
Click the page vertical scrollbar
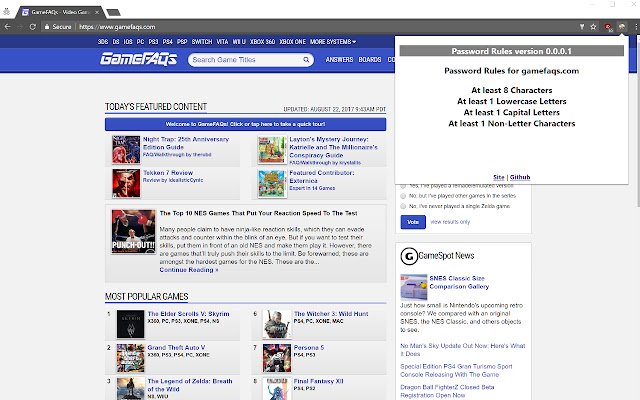(637, 122)
